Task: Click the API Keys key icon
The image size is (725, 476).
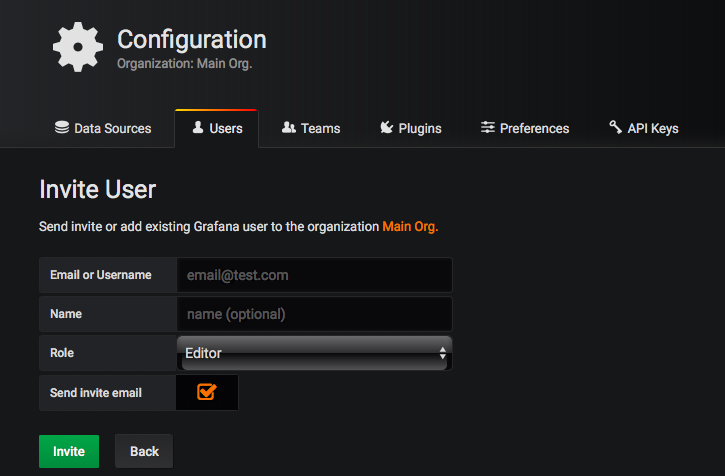Action: [615, 127]
